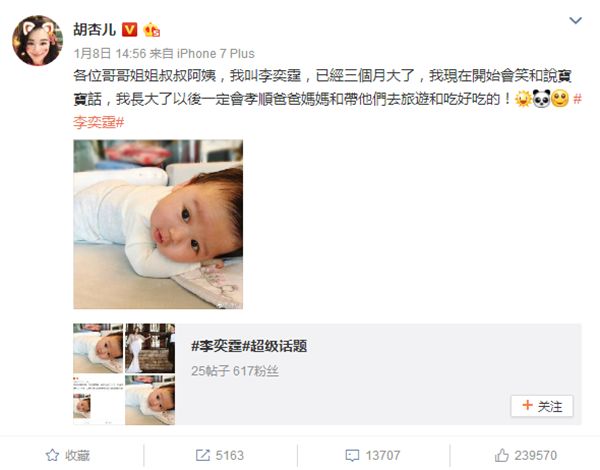The image size is (600, 470).
Task: Open the 胡杏儿 username link
Action: (95, 29)
